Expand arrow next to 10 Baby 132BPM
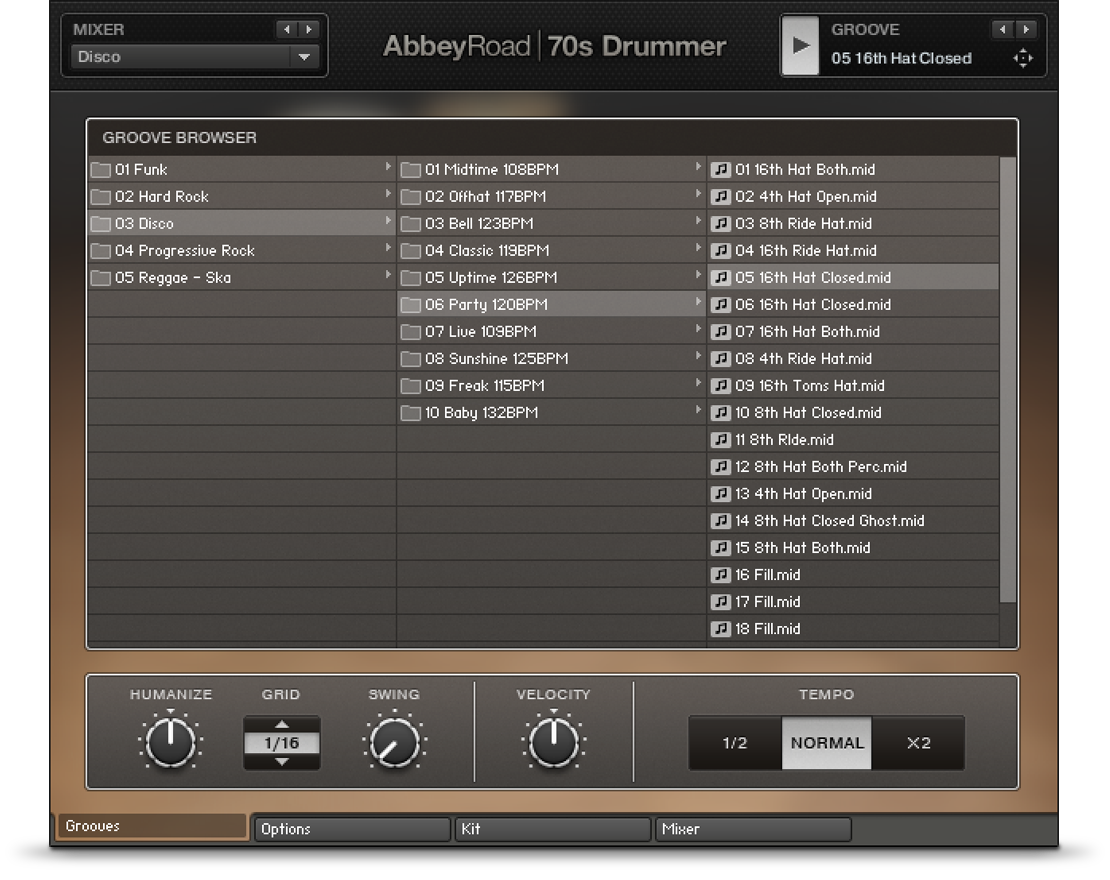1110x880 pixels. (x=698, y=410)
